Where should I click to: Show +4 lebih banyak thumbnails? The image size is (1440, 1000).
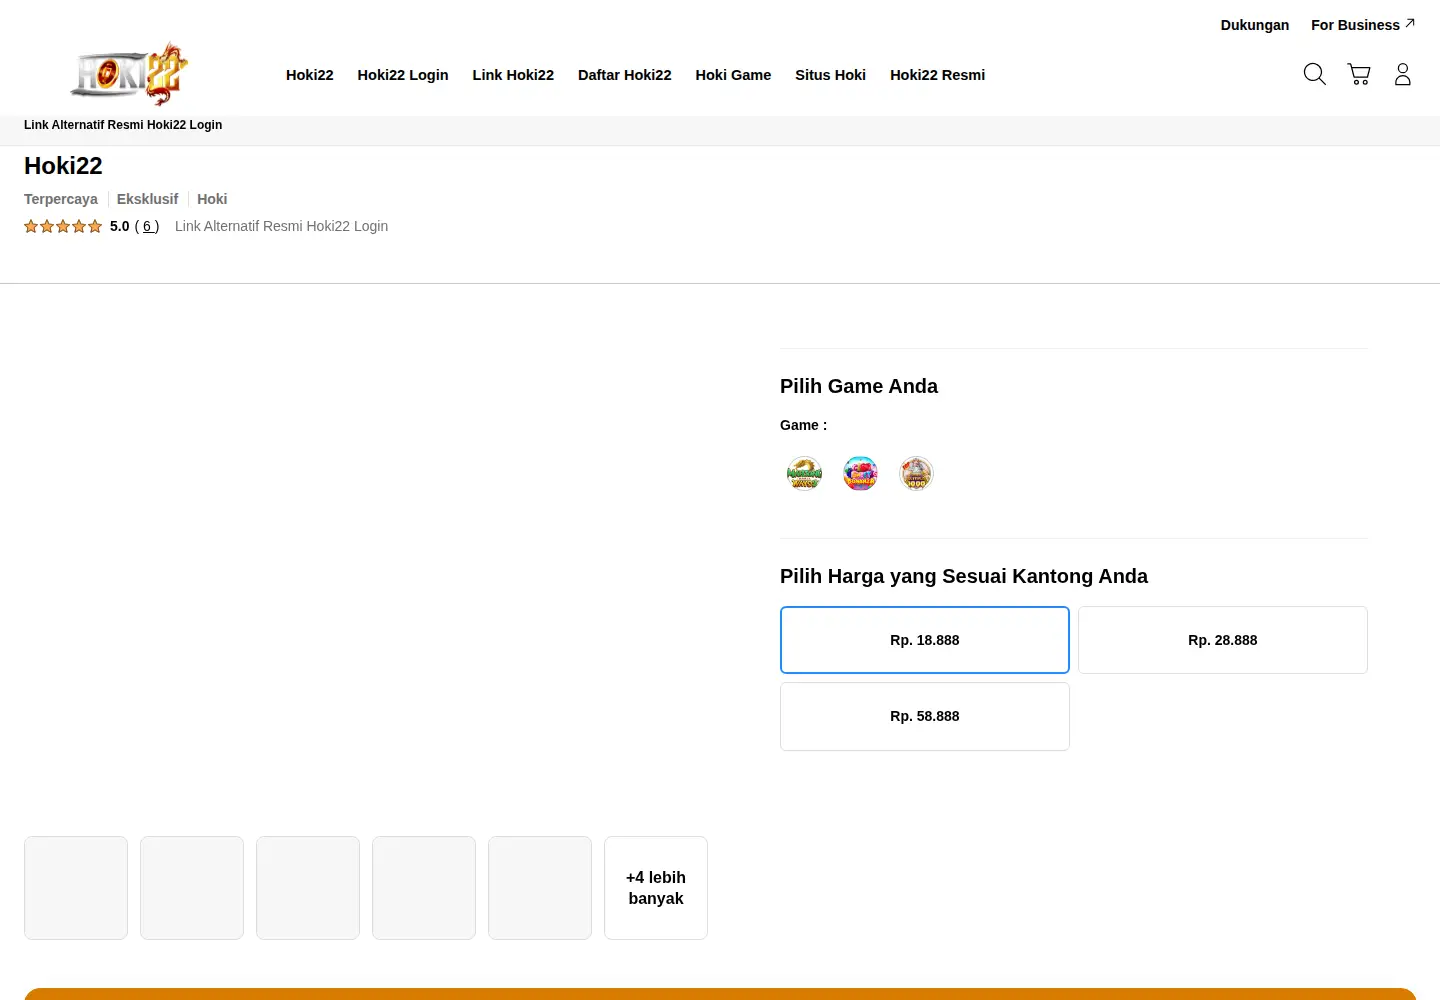[656, 888]
